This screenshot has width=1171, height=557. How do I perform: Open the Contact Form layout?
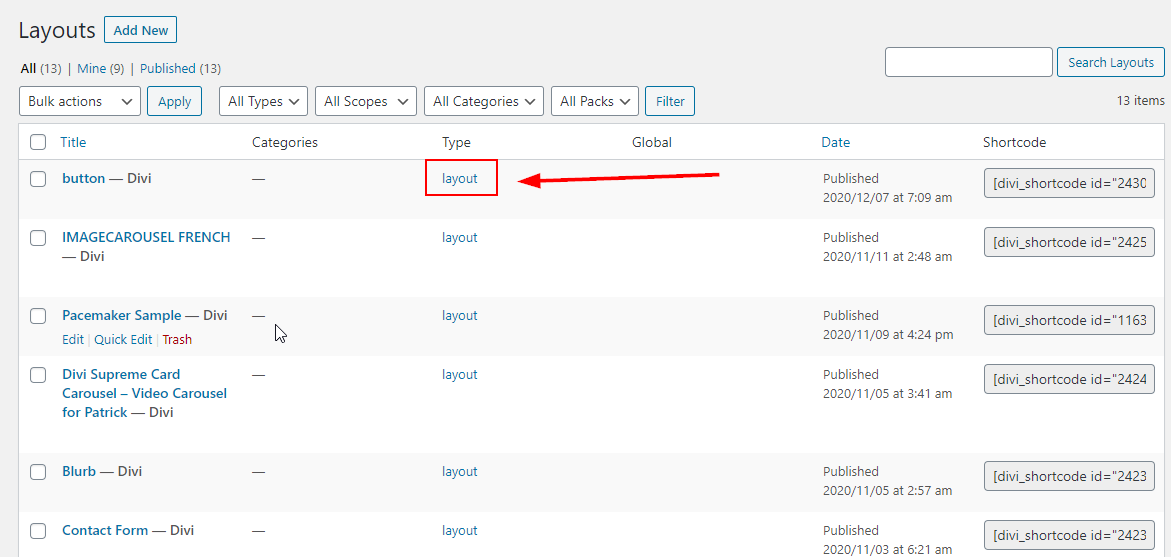pyautogui.click(x=105, y=531)
